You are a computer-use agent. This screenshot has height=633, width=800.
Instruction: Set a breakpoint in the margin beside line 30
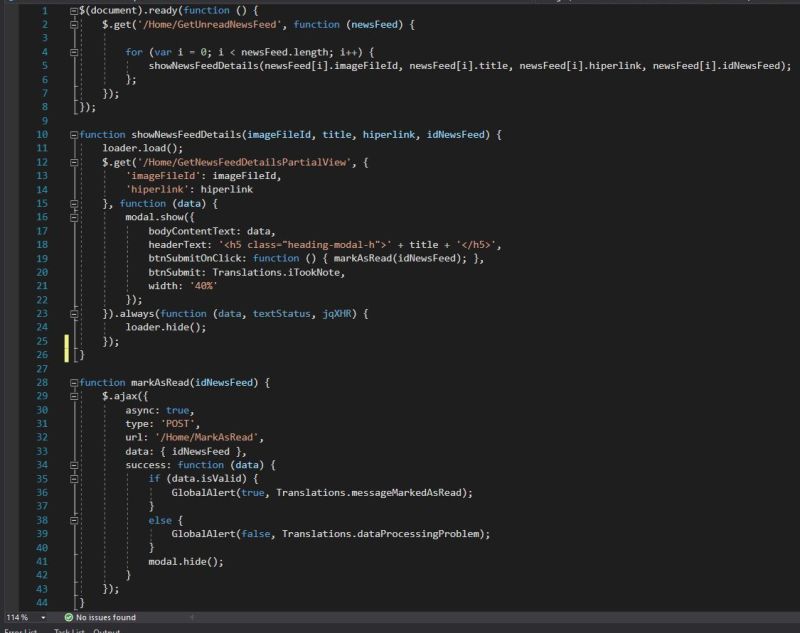(x=10, y=409)
